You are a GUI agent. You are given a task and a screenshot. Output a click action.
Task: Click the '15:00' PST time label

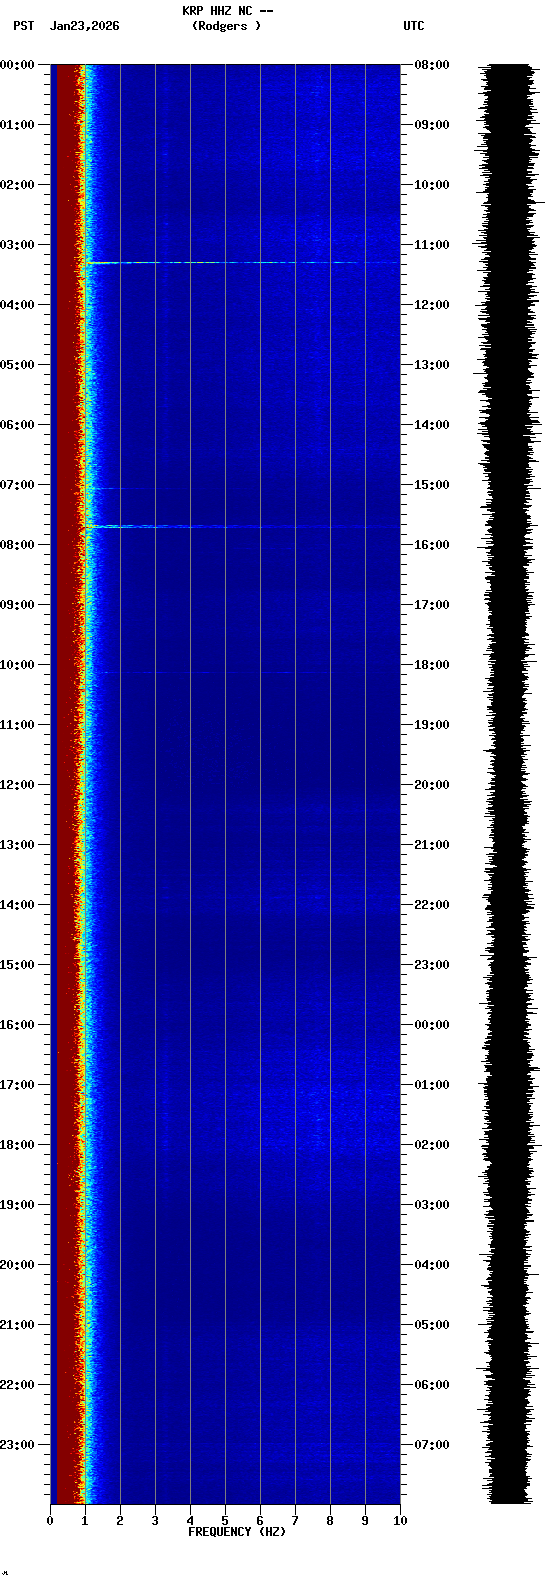click(17, 965)
